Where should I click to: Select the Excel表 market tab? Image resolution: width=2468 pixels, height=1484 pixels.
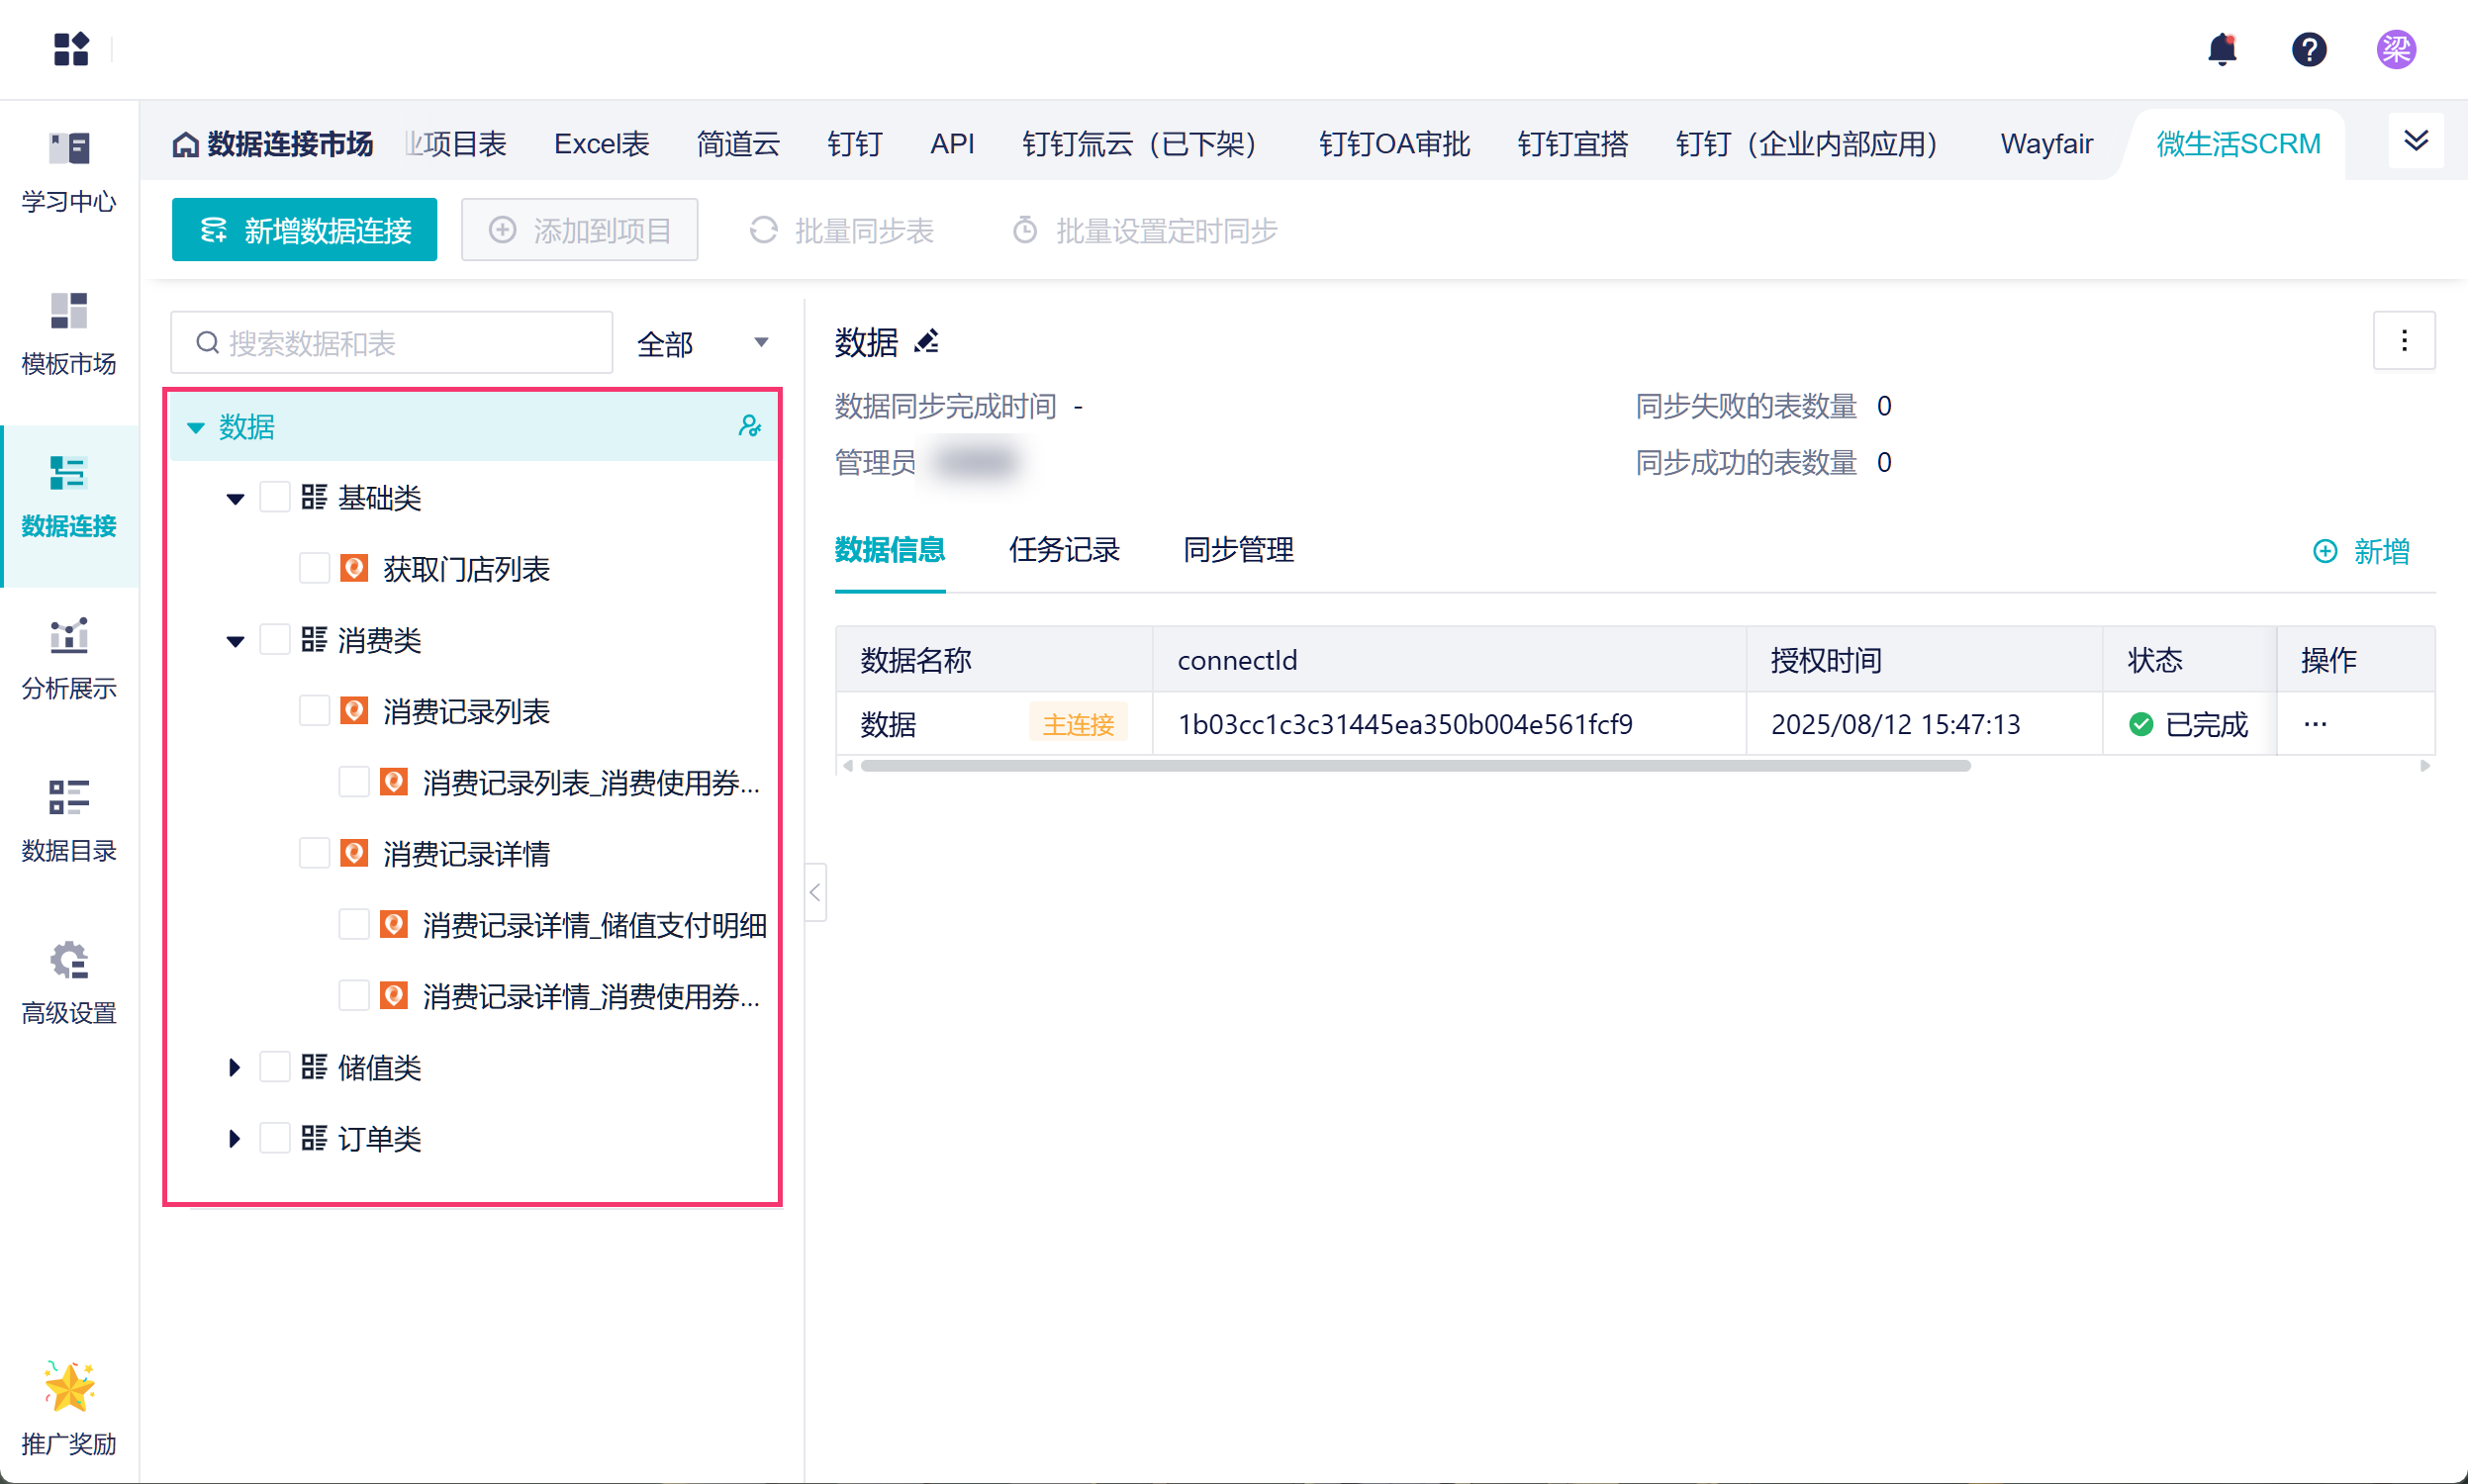tap(601, 144)
